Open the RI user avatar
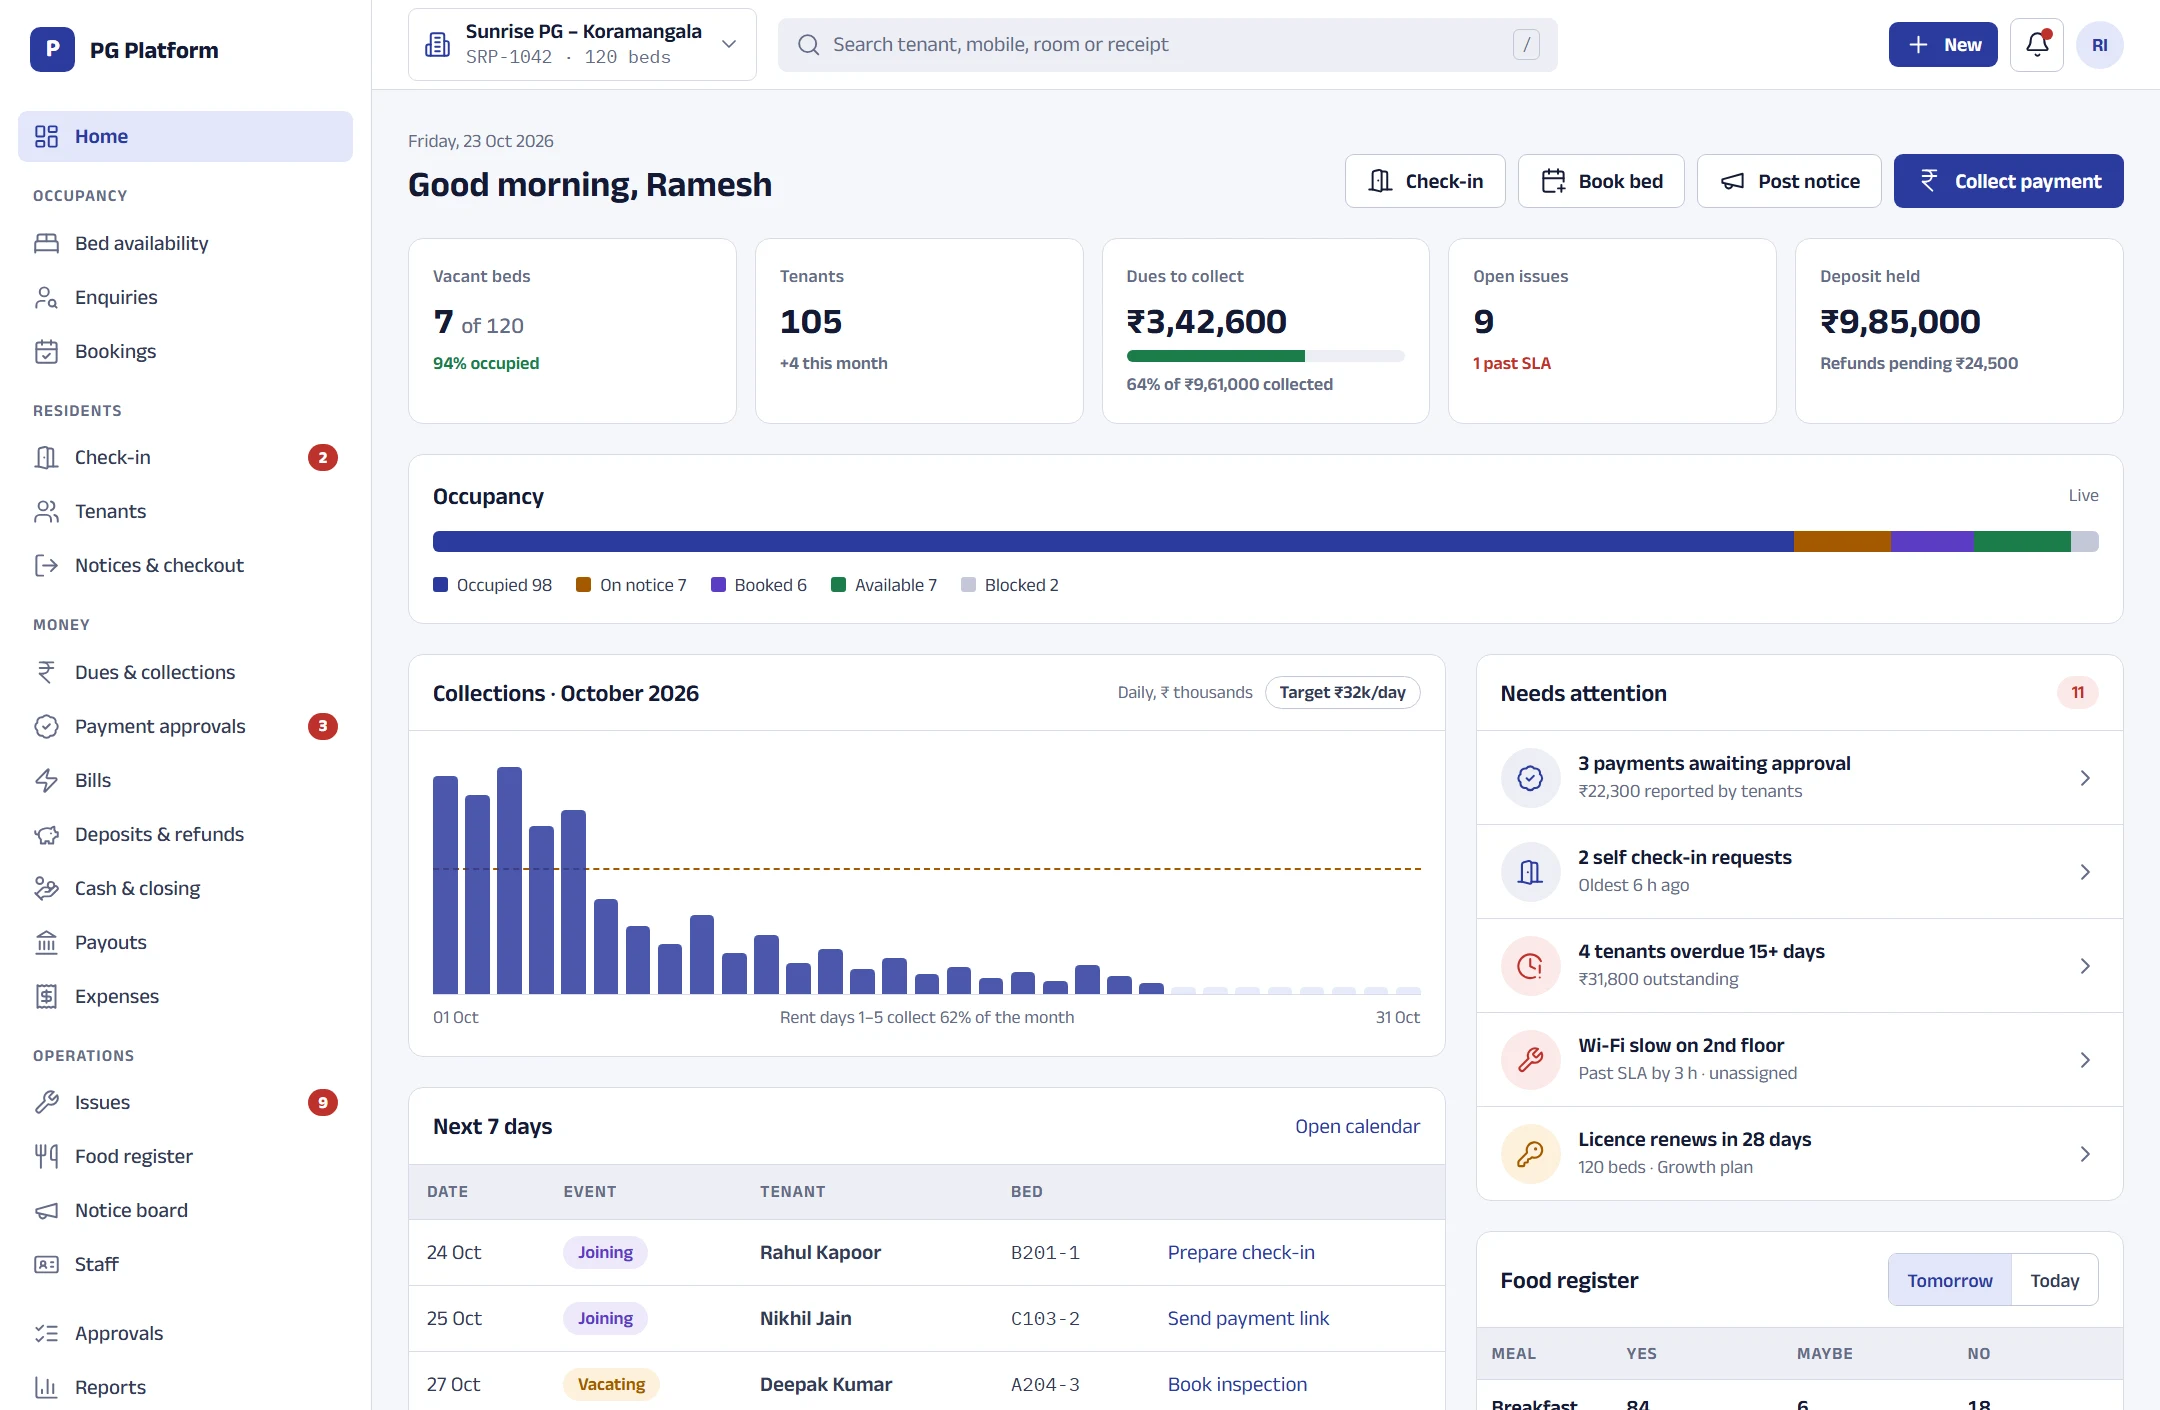The image size is (2160, 1410). click(2099, 45)
